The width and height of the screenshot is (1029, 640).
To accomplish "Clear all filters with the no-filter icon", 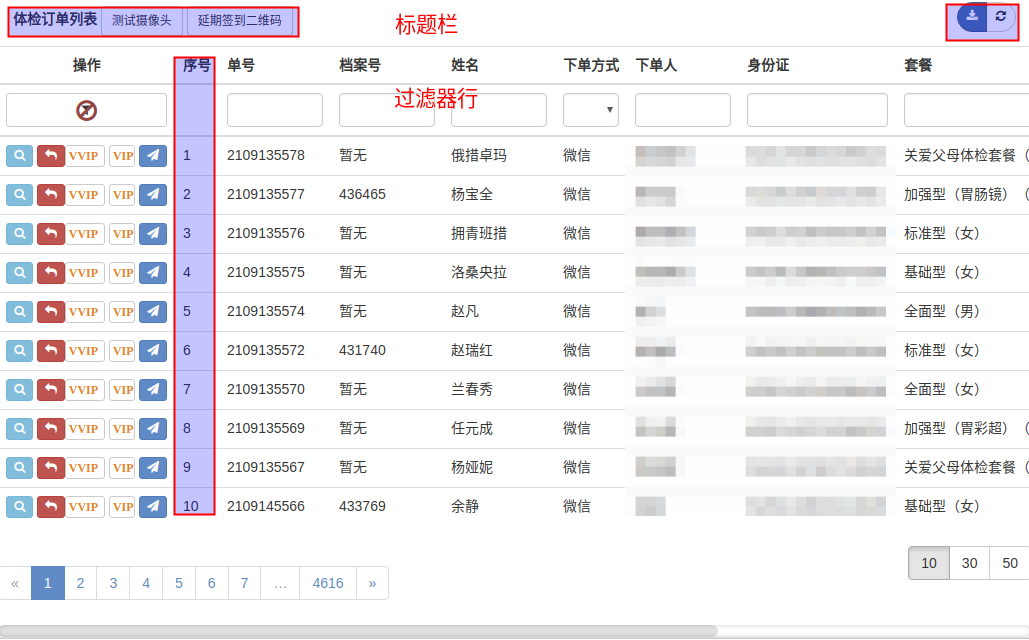I will tap(86, 109).
